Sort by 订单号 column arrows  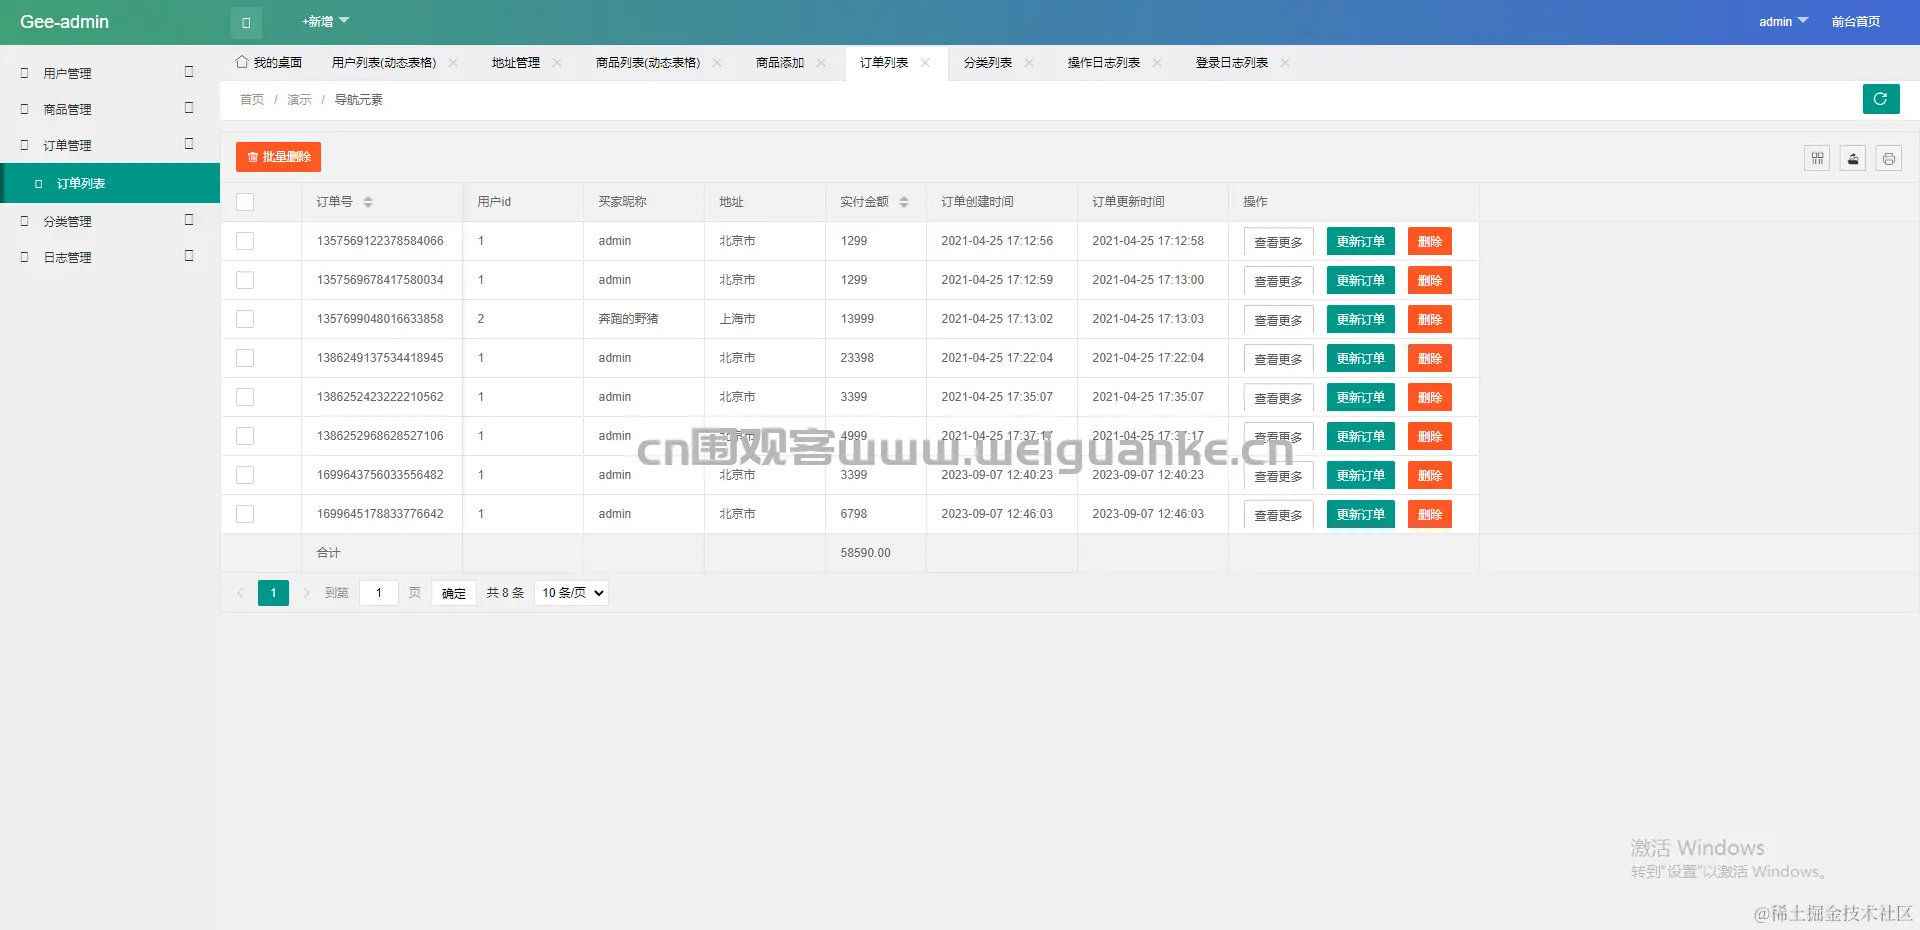[368, 202]
